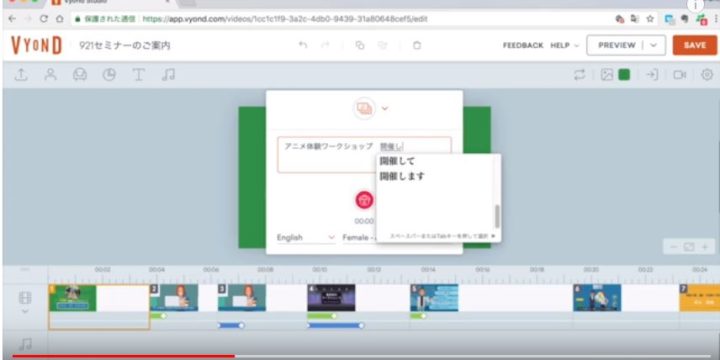Click the PREVIEW button
The image size is (720, 360).
617,45
